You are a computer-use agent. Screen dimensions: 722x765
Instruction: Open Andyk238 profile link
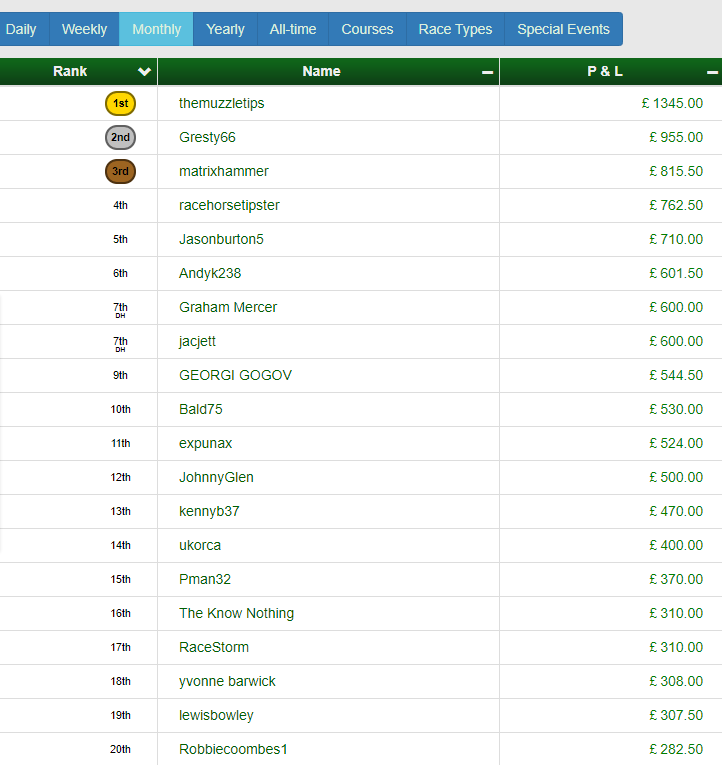click(x=210, y=274)
